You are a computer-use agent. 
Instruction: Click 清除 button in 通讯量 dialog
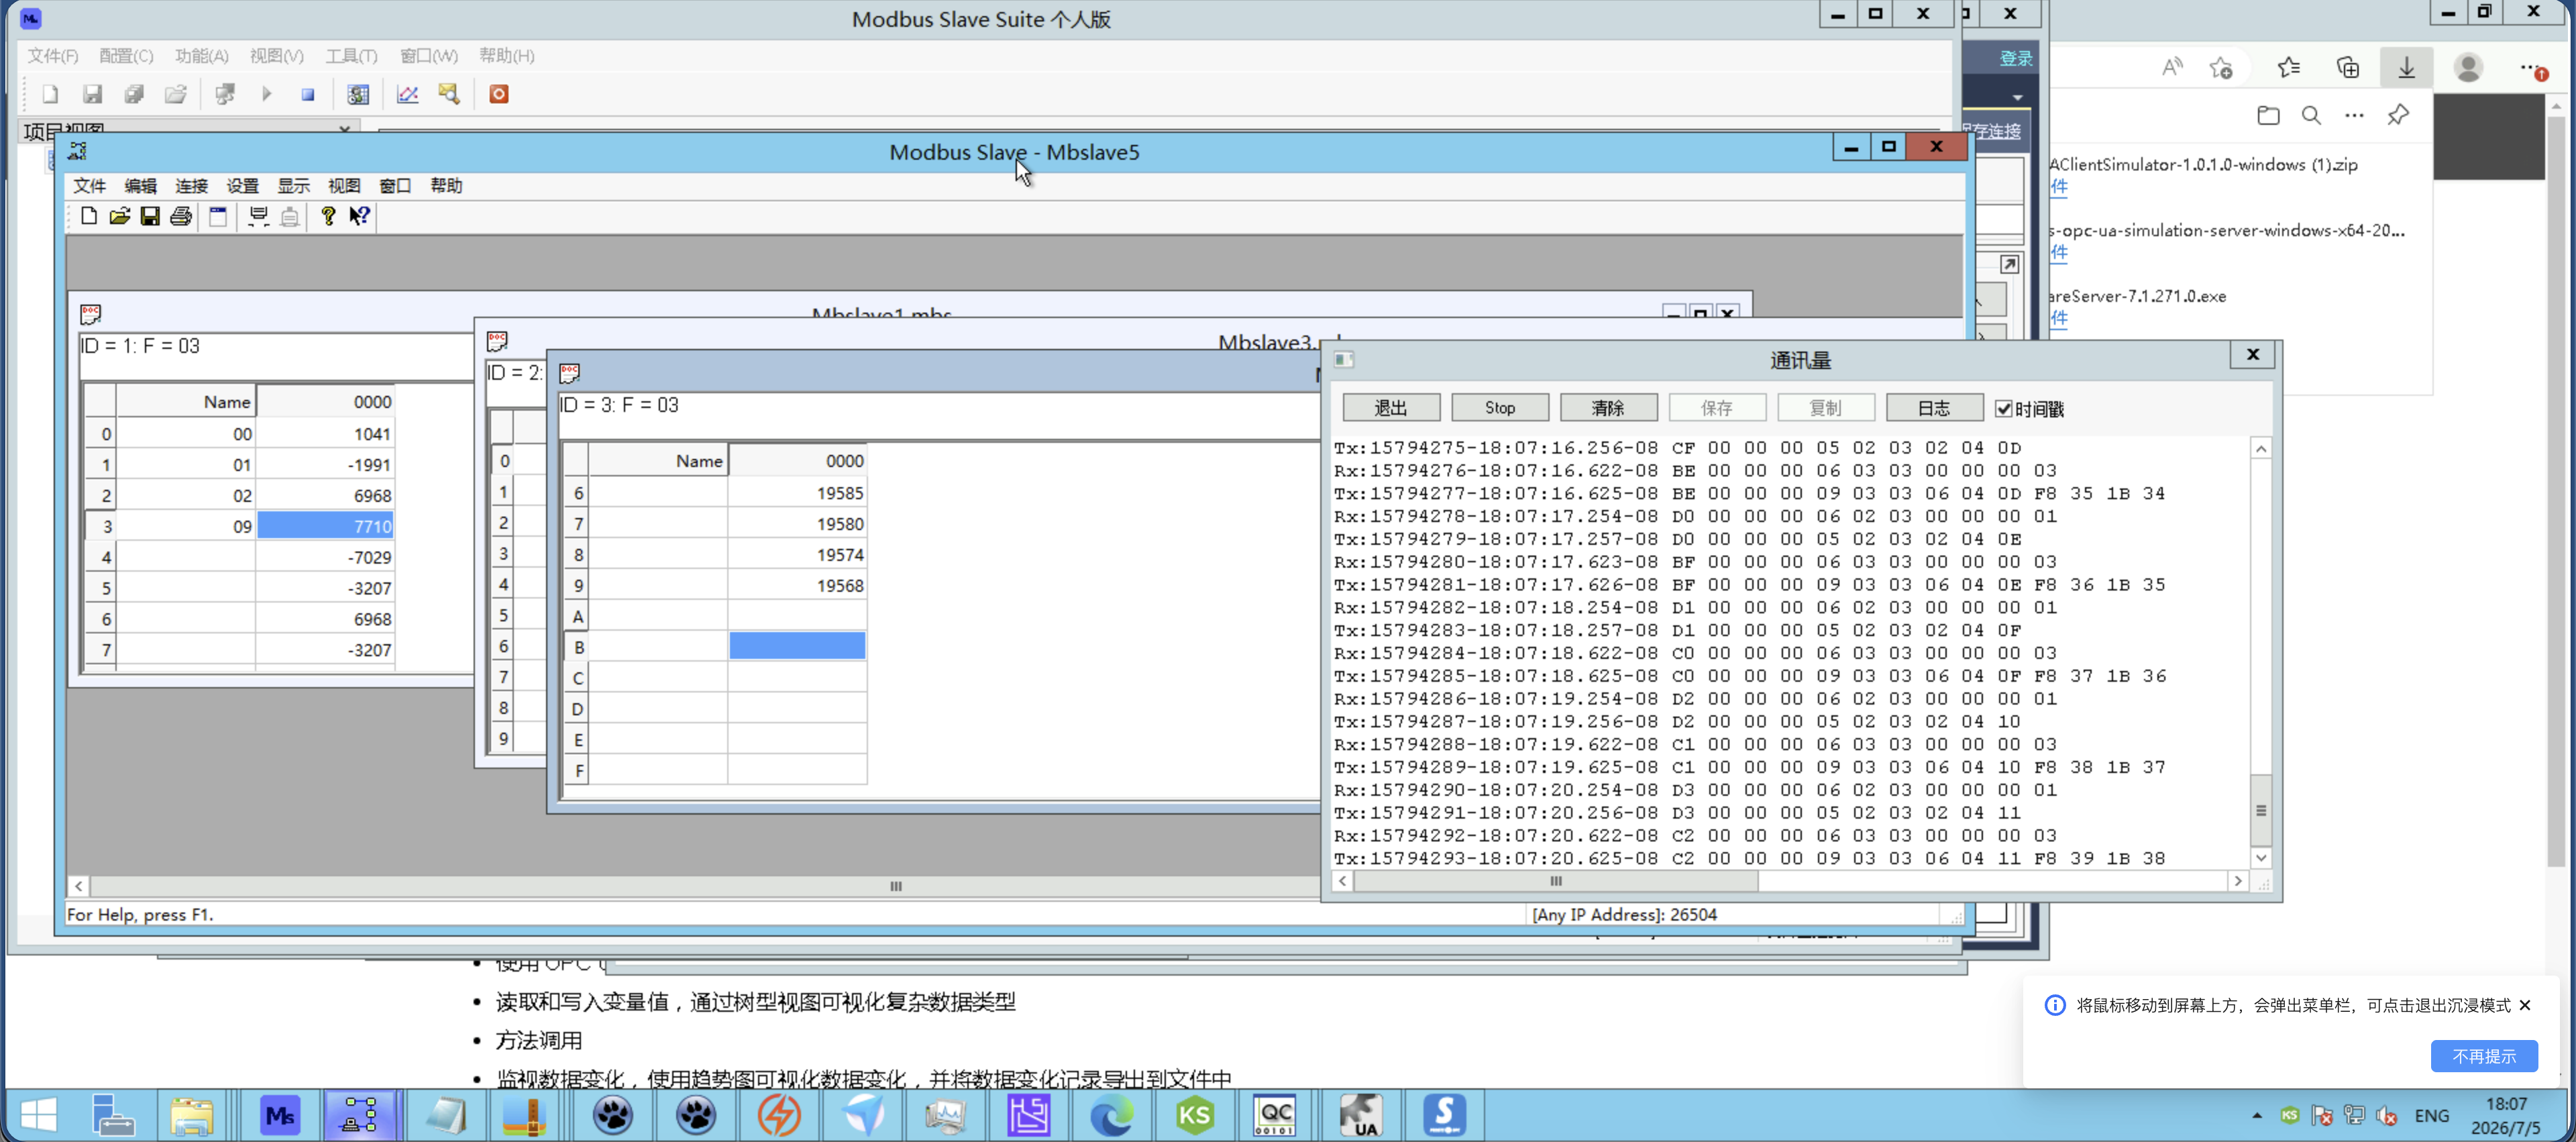tap(1608, 408)
